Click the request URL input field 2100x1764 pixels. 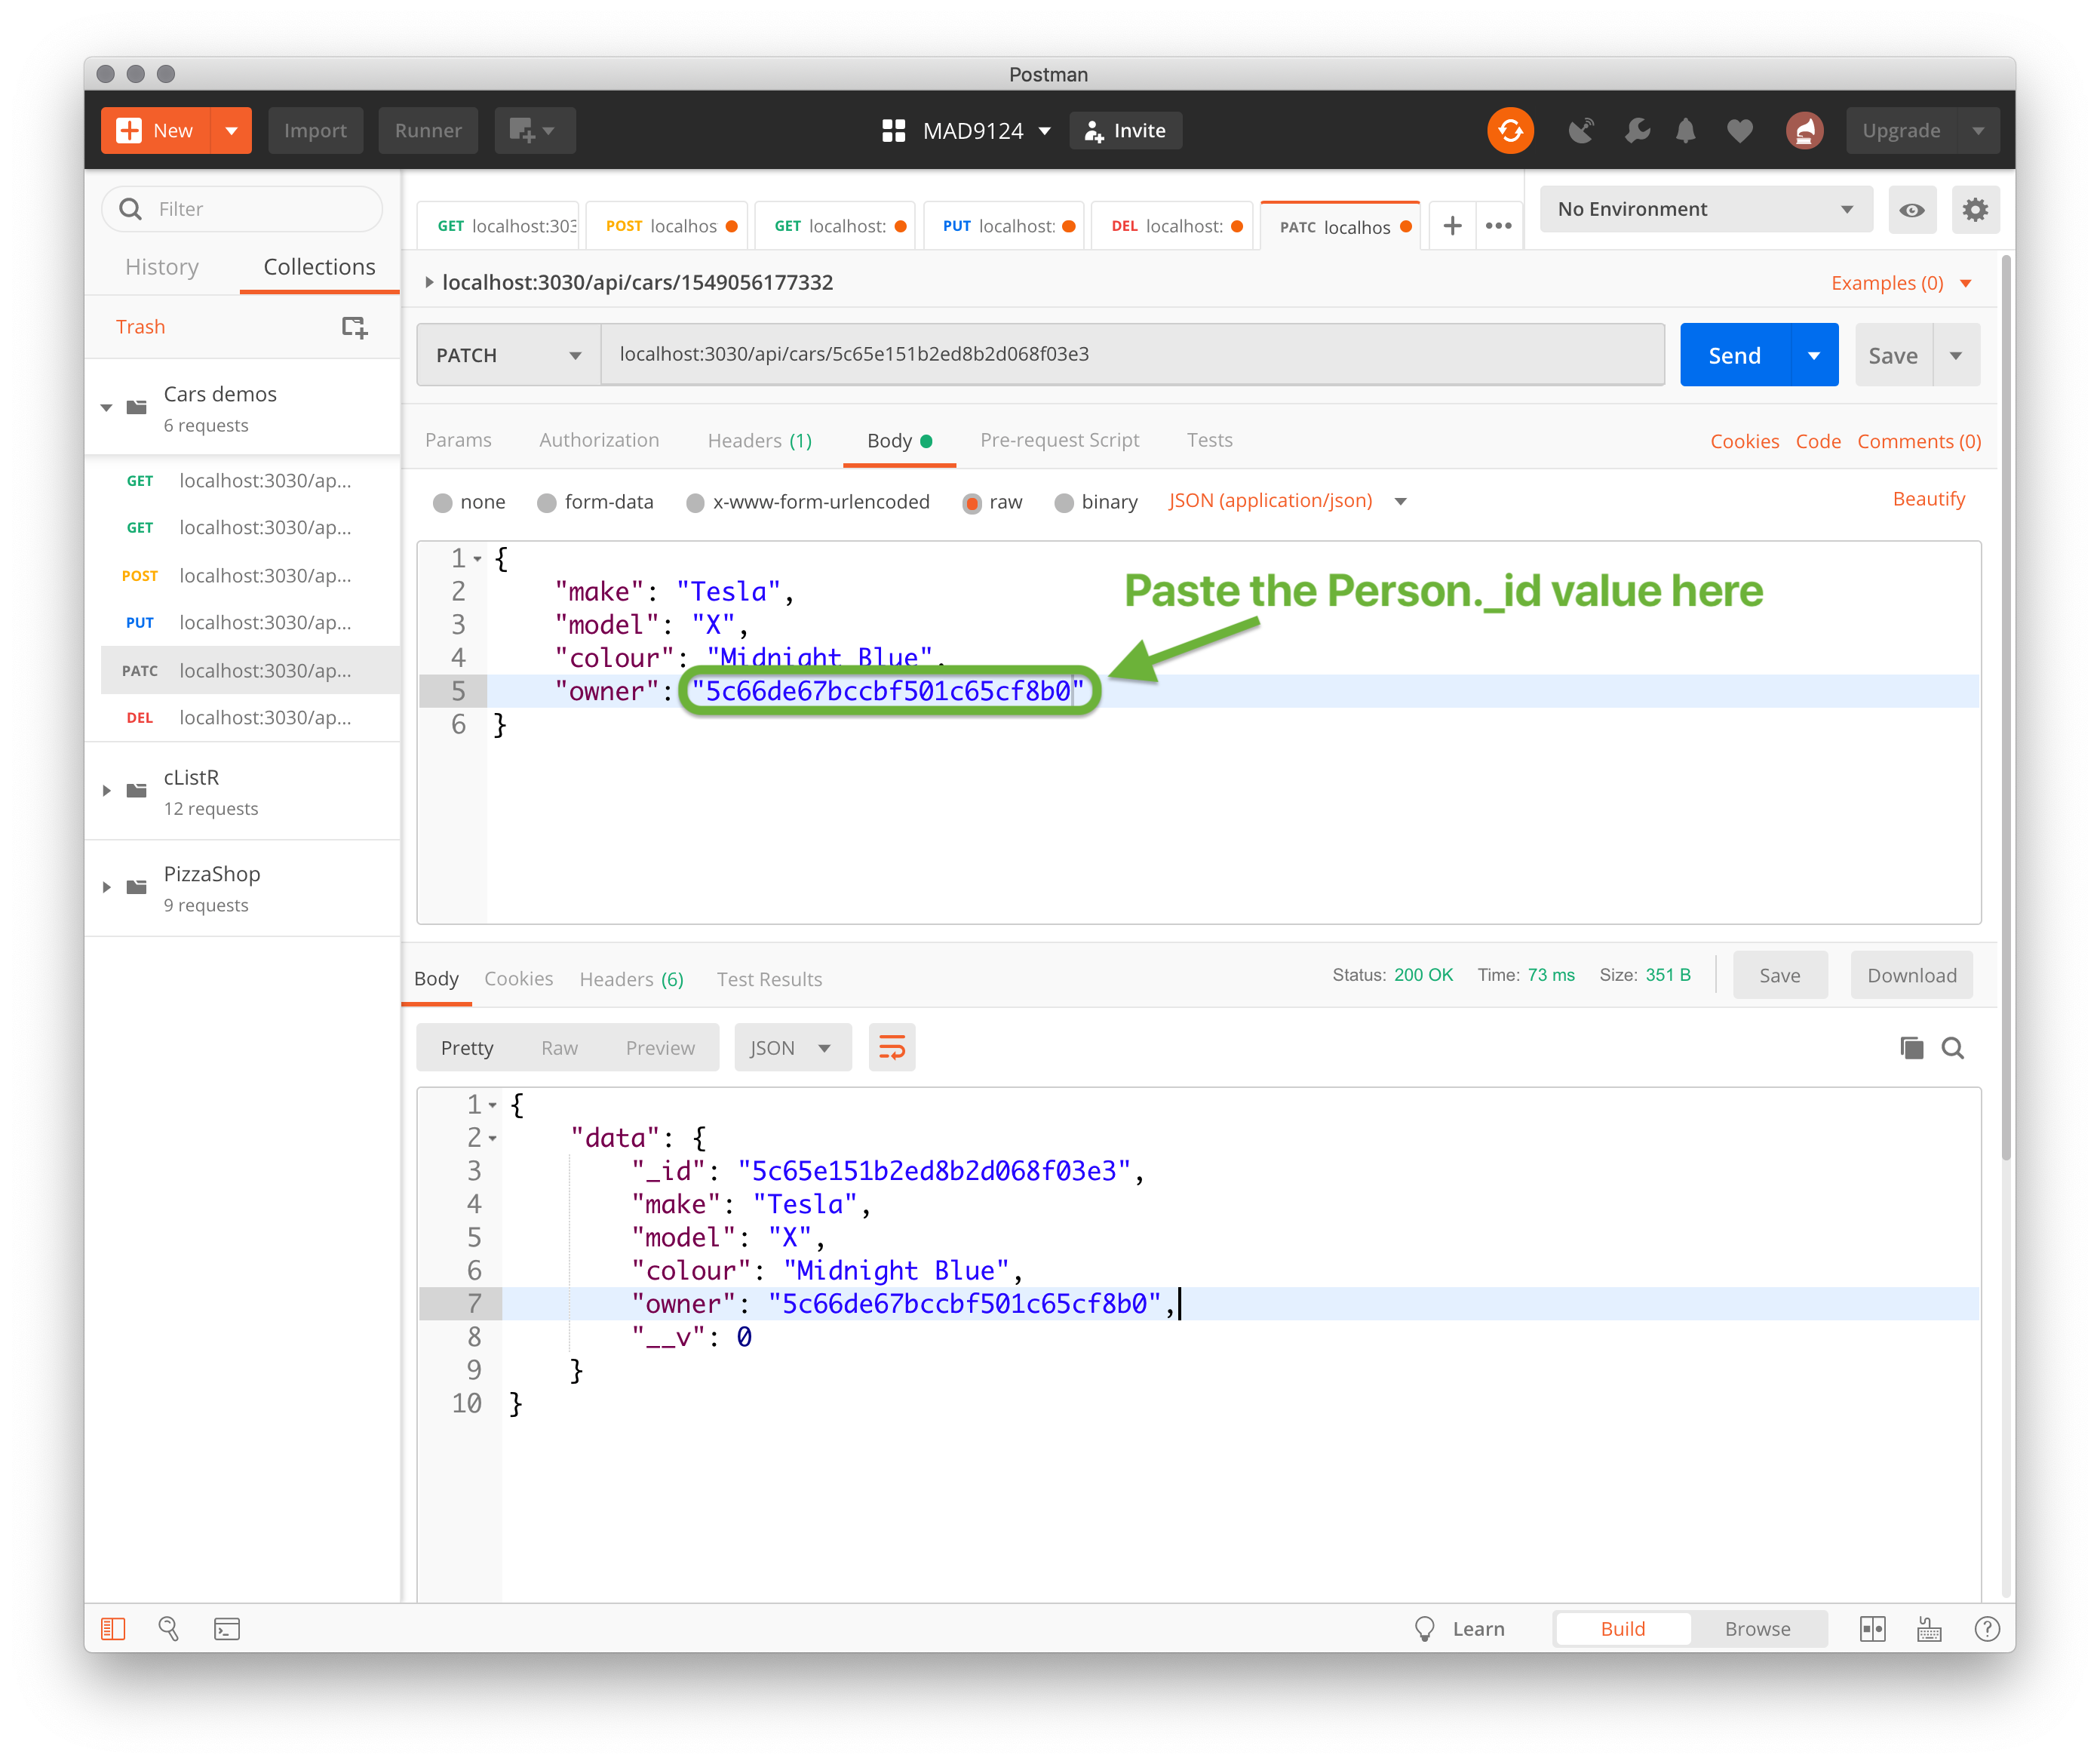click(x=1132, y=354)
